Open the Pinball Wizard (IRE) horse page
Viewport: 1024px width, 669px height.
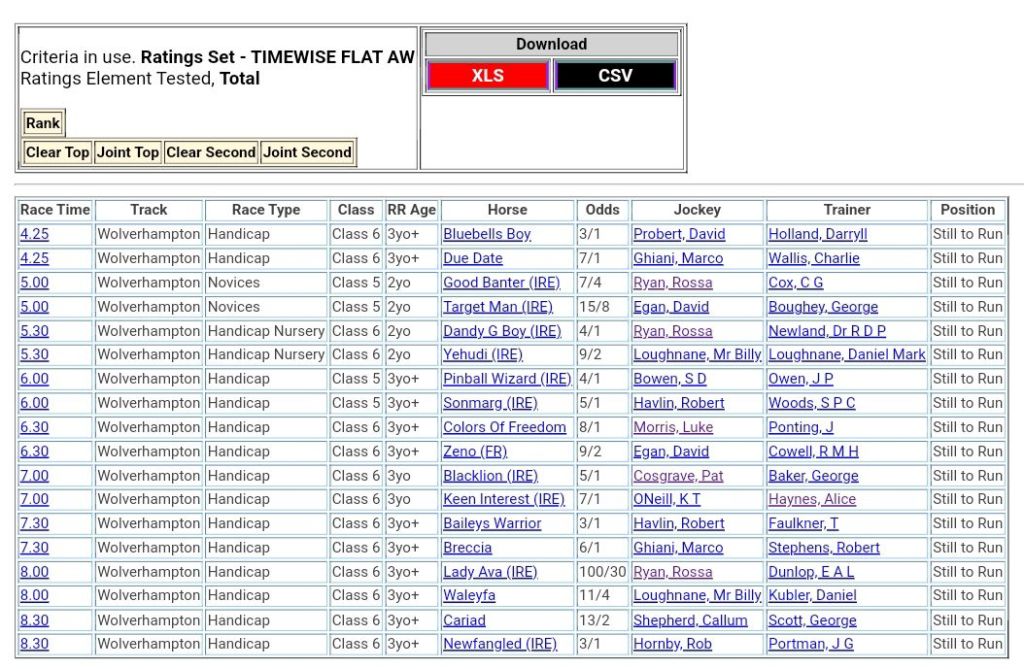[507, 379]
